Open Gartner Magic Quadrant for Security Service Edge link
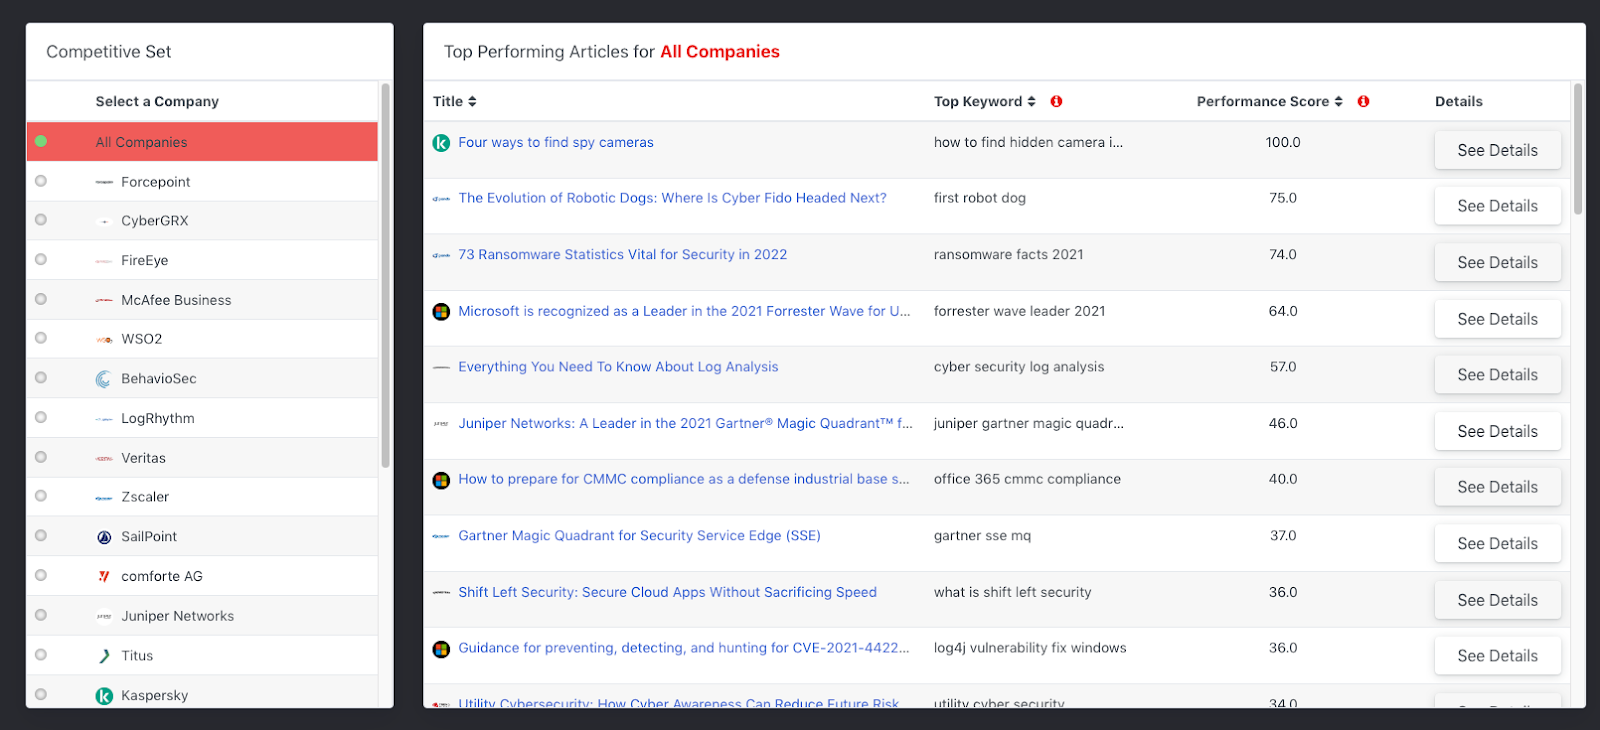Viewport: 1600px width, 730px height. 639,536
